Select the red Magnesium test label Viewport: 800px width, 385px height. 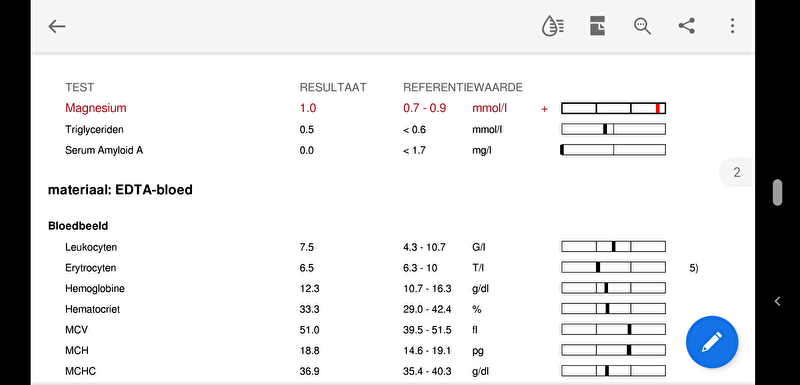click(x=96, y=108)
